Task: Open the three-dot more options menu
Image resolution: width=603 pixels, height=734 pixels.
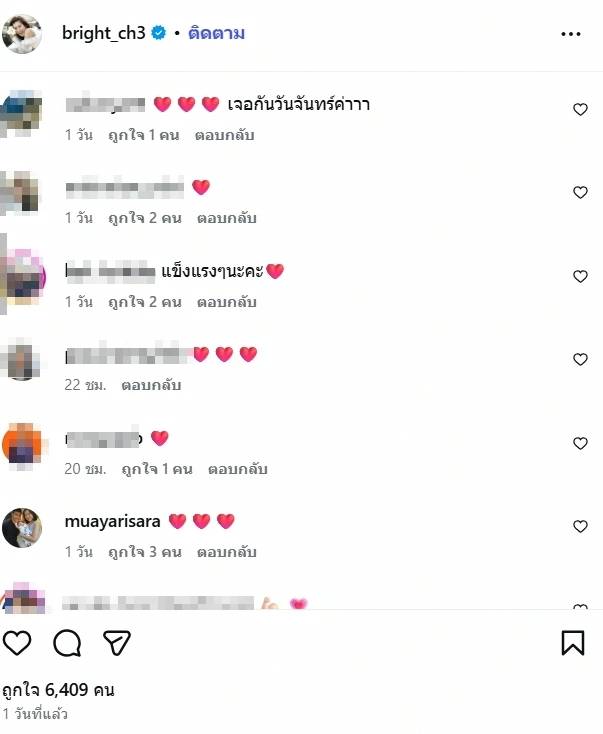Action: coord(571,34)
